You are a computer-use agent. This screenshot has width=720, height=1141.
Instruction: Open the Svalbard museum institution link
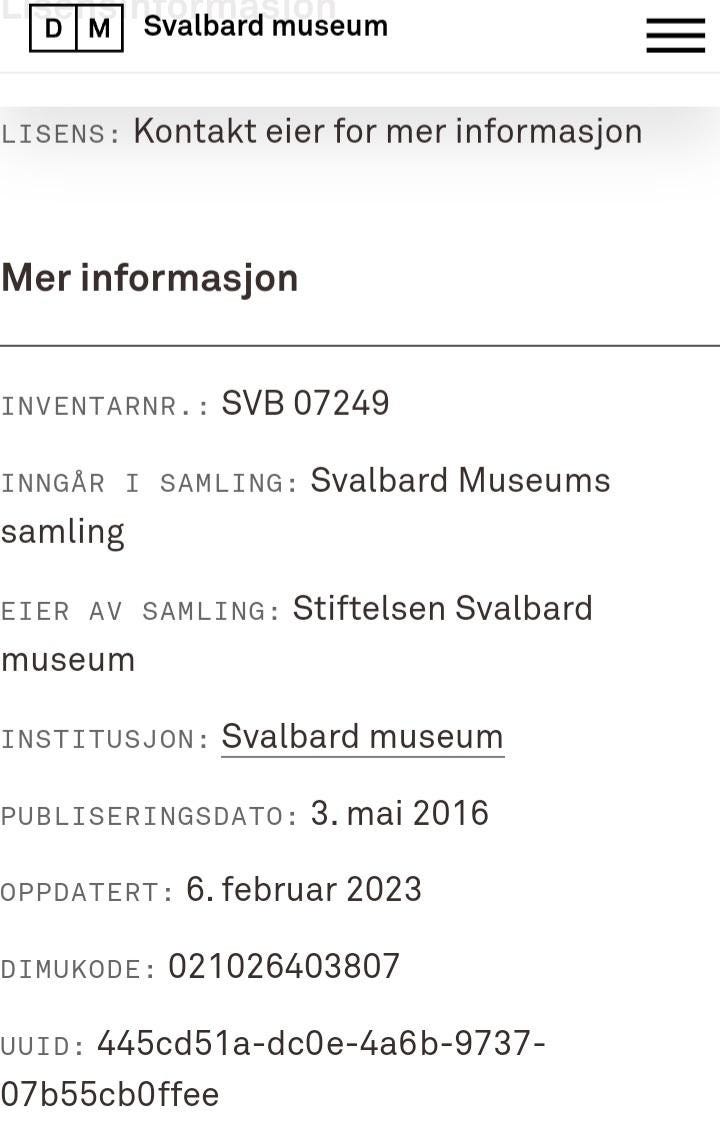[x=361, y=737]
